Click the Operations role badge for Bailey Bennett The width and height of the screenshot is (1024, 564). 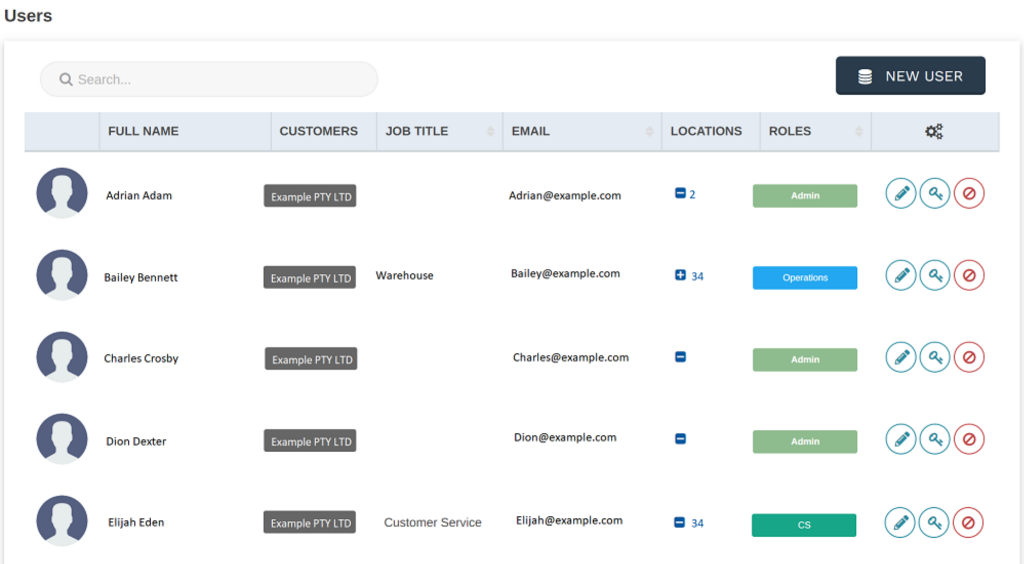[x=804, y=278]
